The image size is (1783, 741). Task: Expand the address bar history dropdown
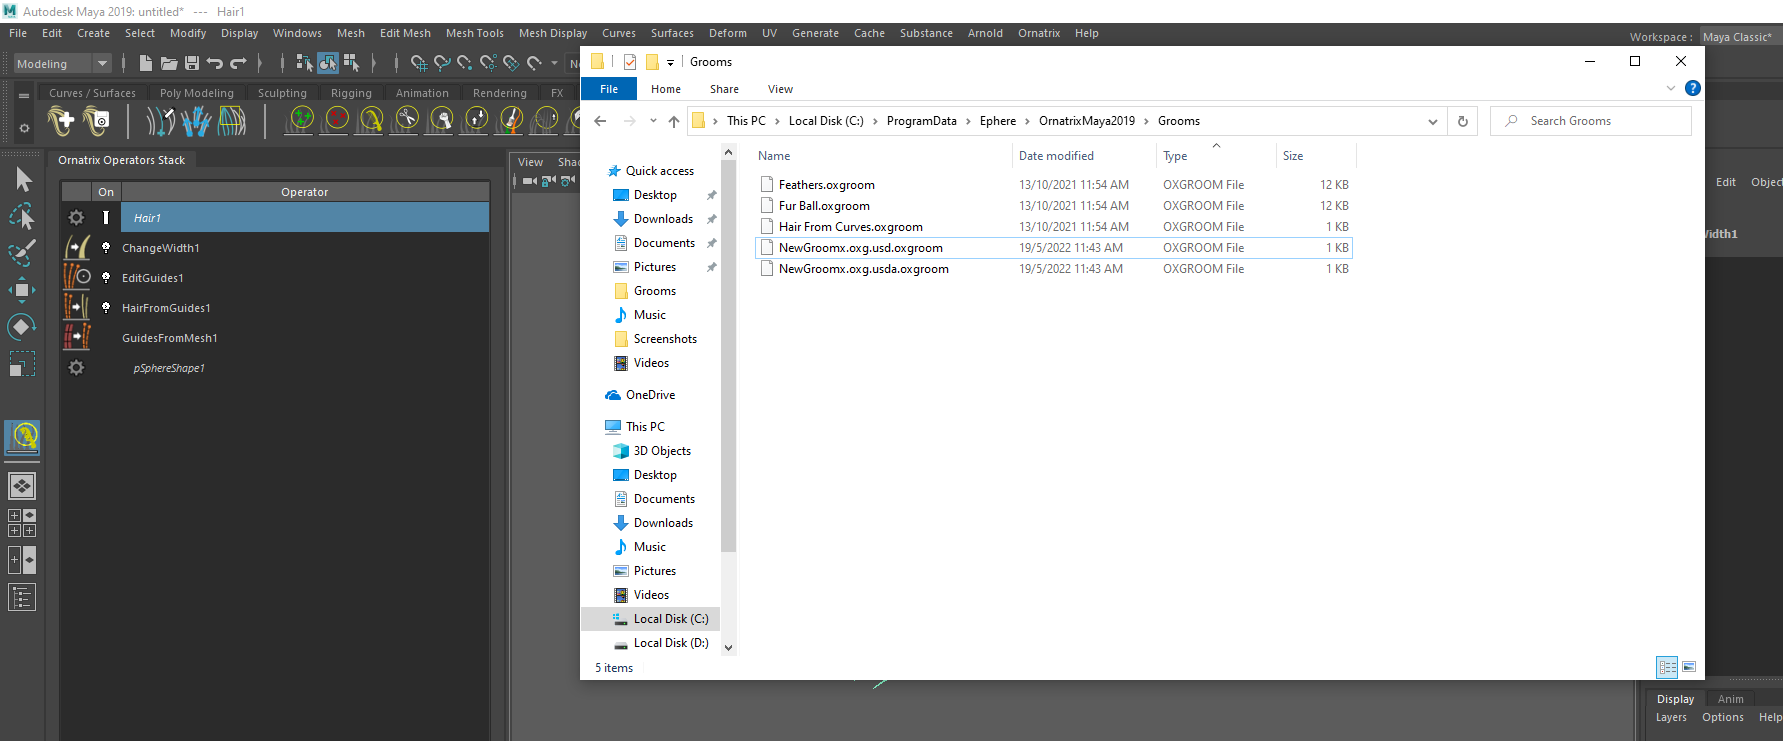pos(1432,121)
